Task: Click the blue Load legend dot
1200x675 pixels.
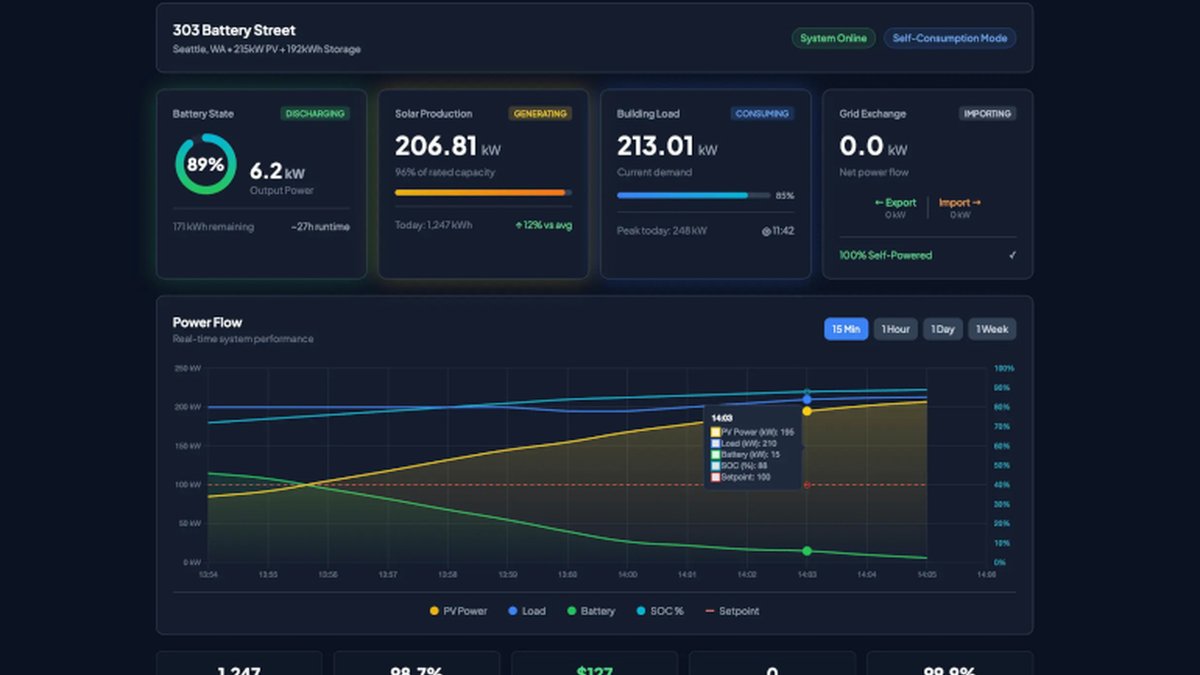Action: click(513, 611)
